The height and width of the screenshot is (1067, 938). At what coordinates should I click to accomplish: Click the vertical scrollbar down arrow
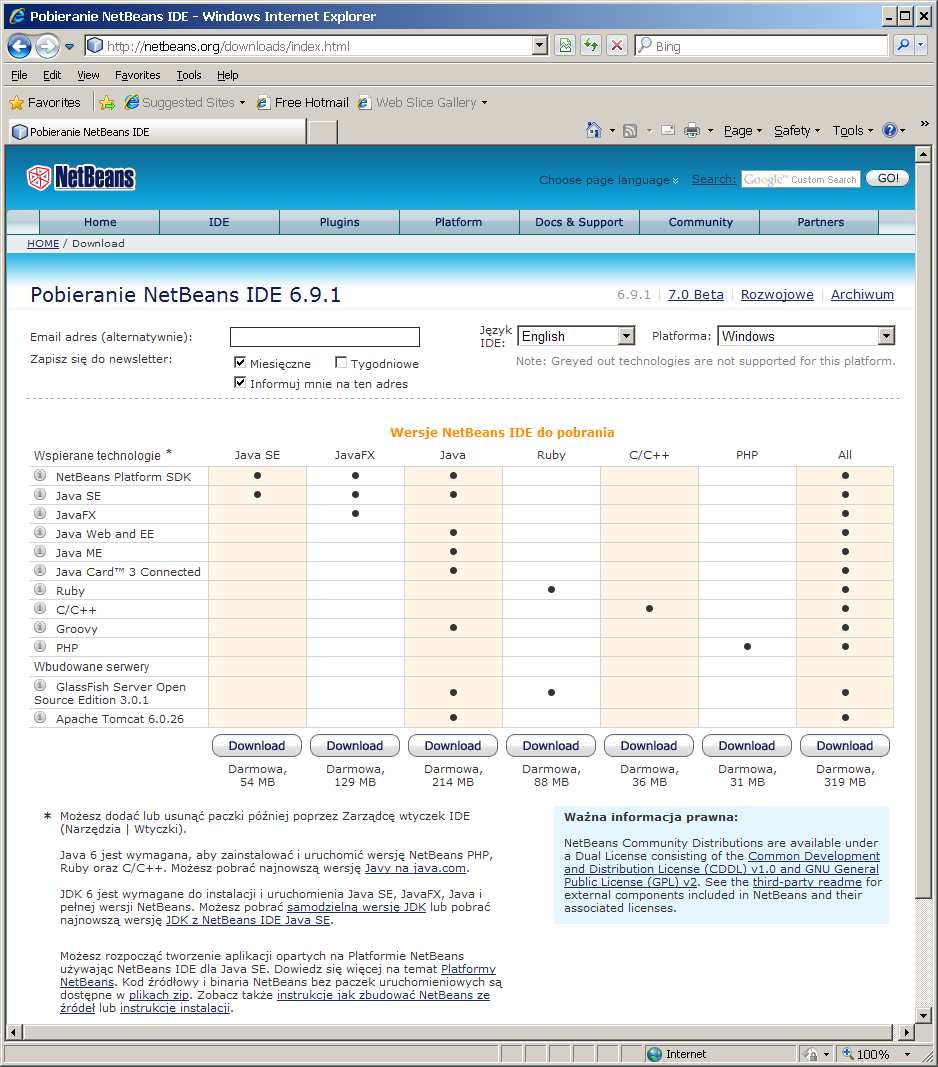[x=923, y=1015]
